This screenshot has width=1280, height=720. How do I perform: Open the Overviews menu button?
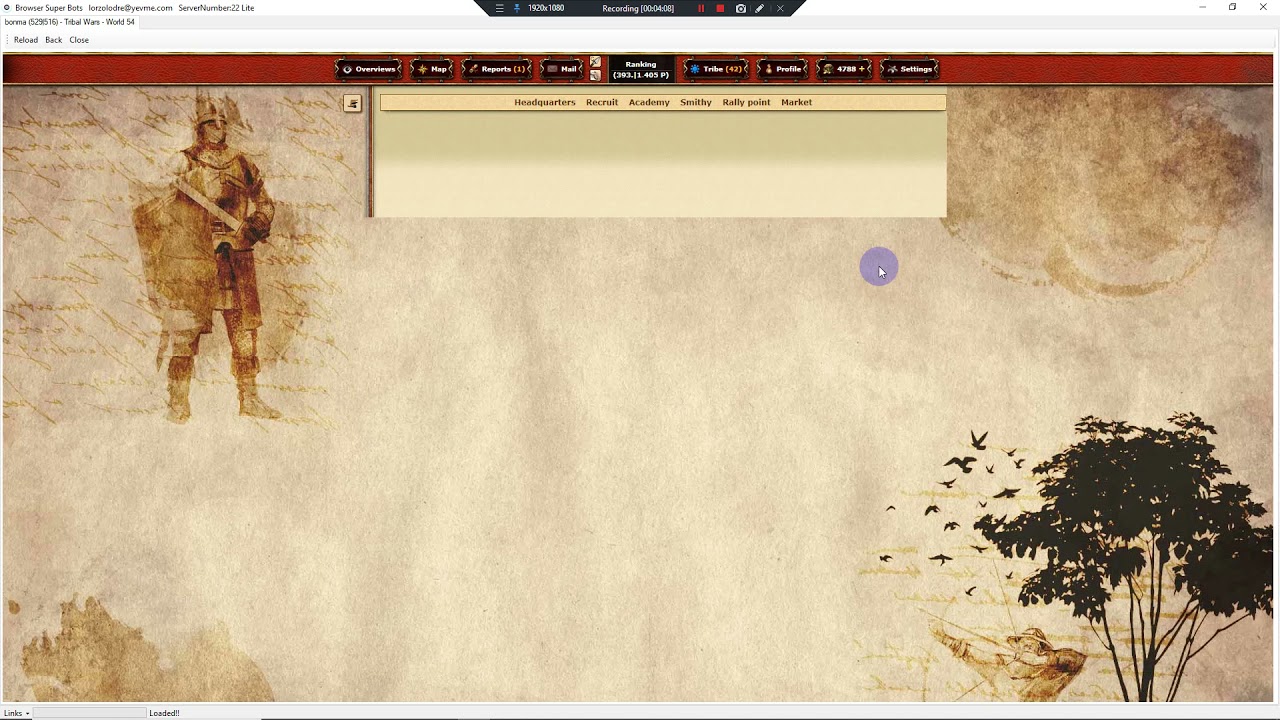click(x=369, y=69)
